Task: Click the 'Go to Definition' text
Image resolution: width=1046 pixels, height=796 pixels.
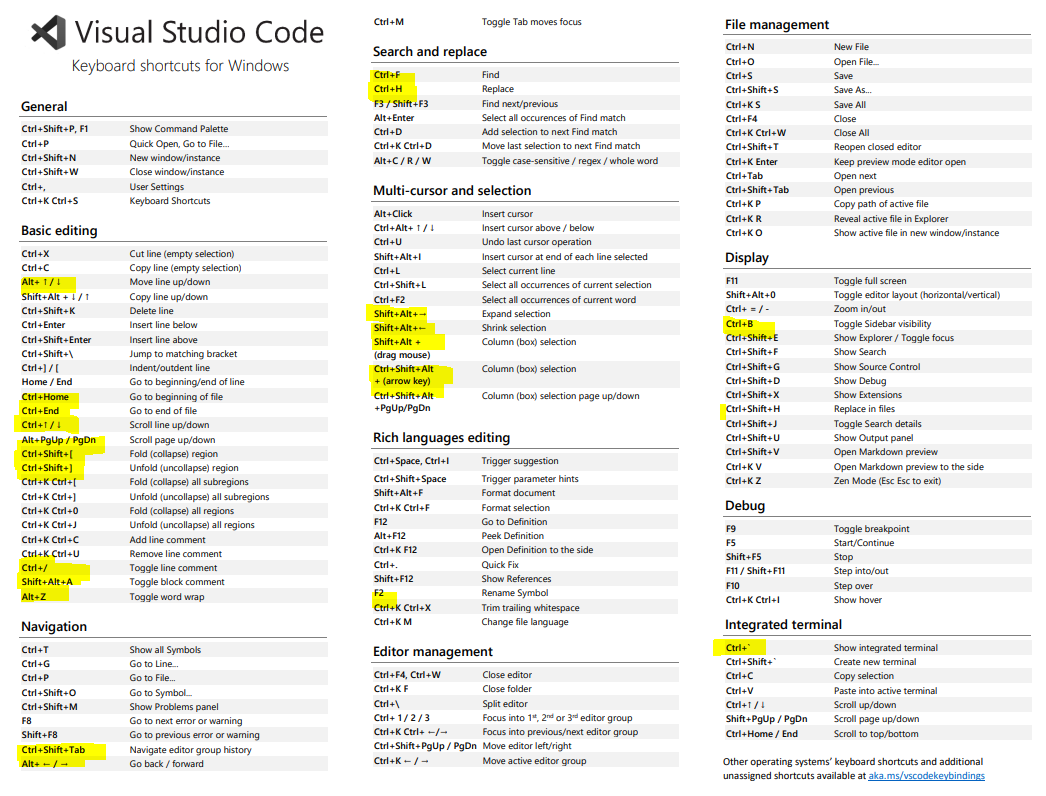Action: point(514,522)
